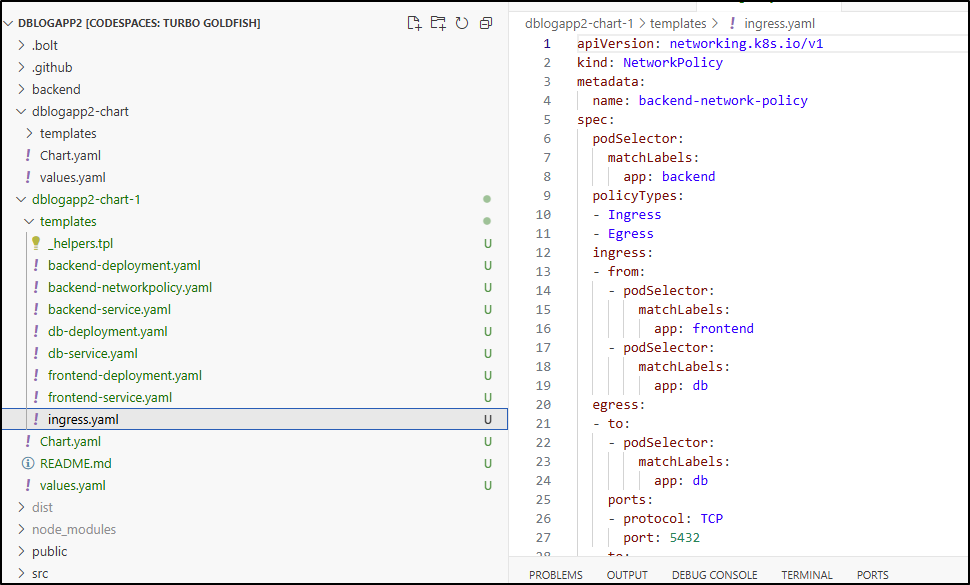
Task: Click the lightbulb icon beside _helpers.tpl
Action: (36, 243)
